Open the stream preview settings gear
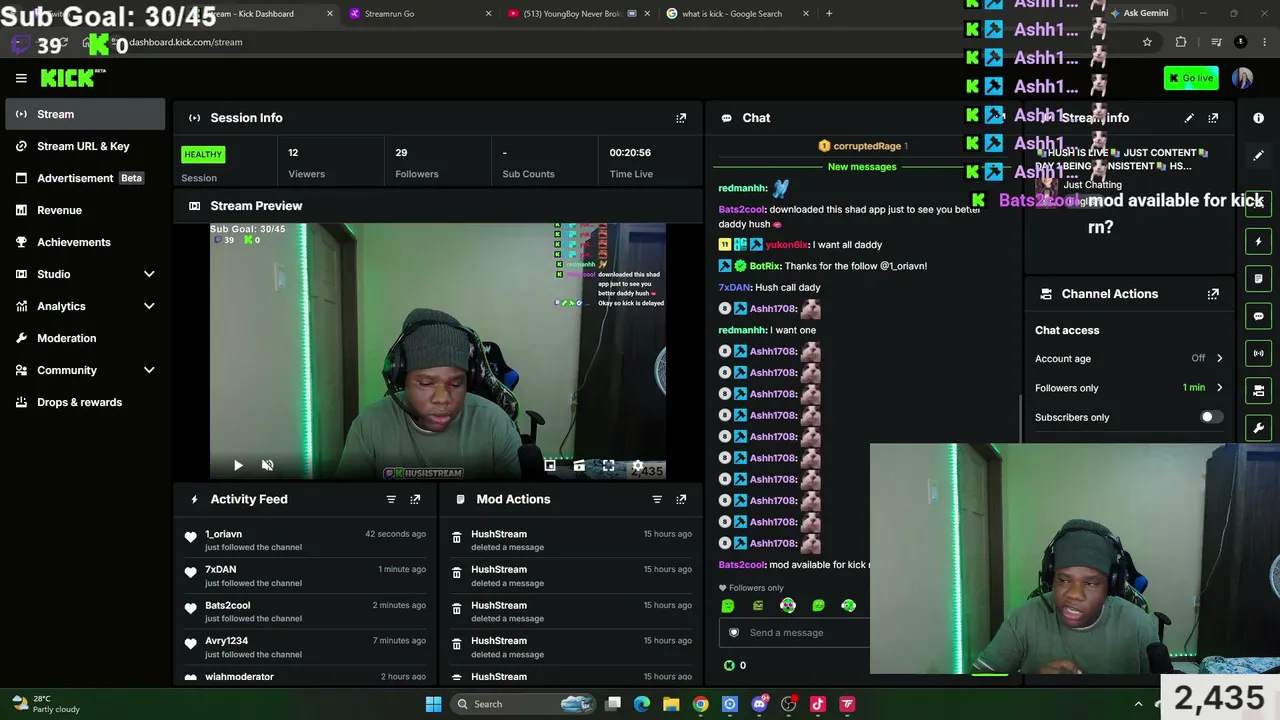 [x=638, y=465]
